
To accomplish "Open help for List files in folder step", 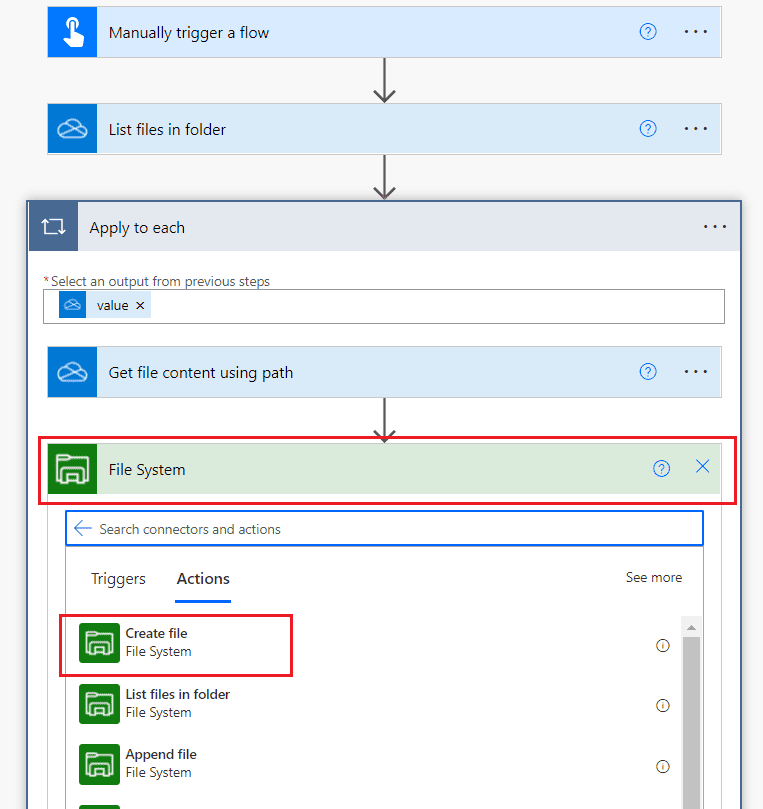I will click(x=648, y=128).
